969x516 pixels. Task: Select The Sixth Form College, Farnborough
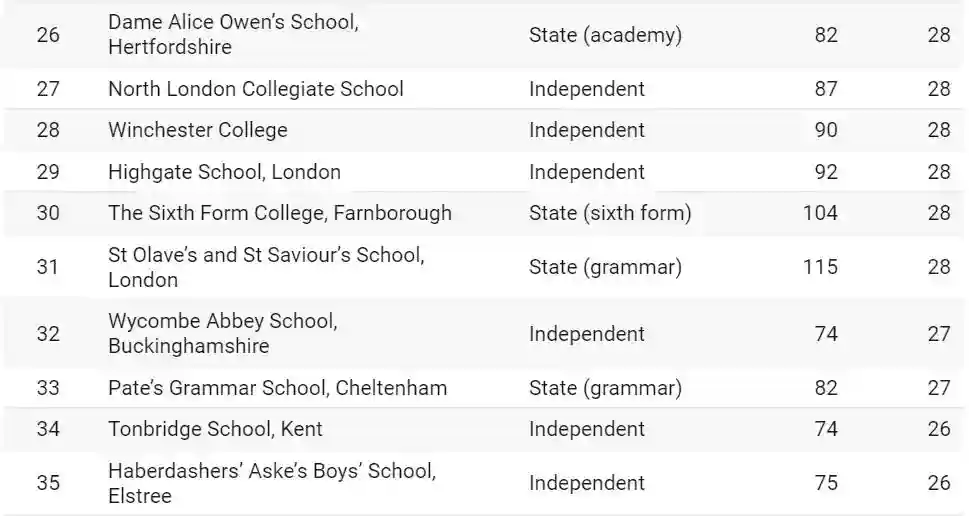280,213
